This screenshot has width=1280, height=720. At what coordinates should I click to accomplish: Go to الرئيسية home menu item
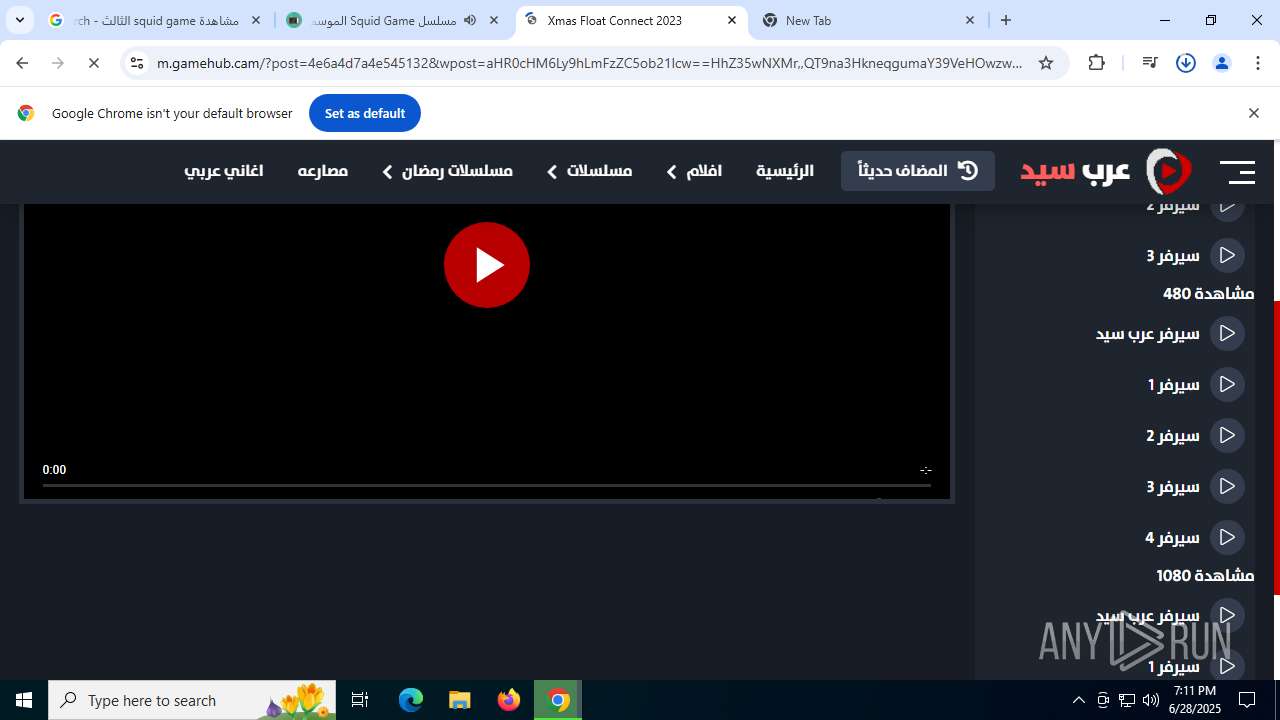point(785,171)
